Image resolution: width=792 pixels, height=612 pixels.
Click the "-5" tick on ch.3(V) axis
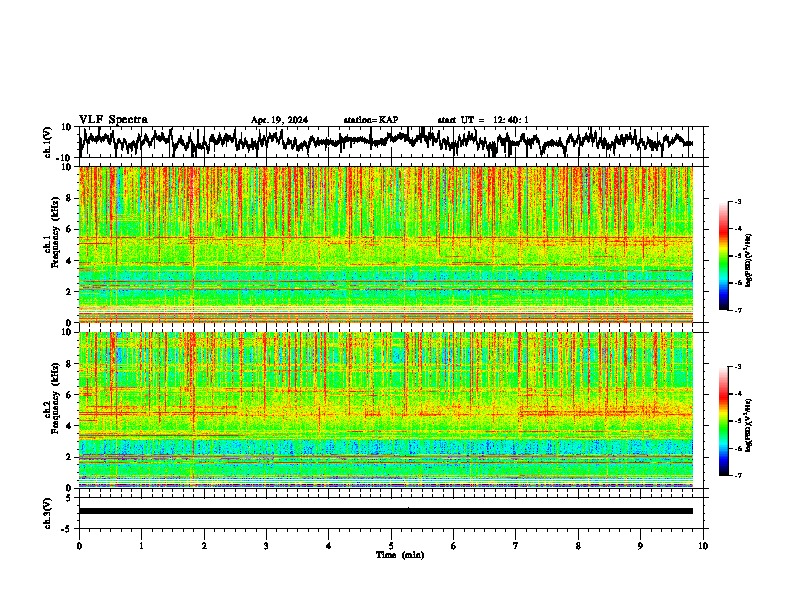pyautogui.click(x=67, y=529)
